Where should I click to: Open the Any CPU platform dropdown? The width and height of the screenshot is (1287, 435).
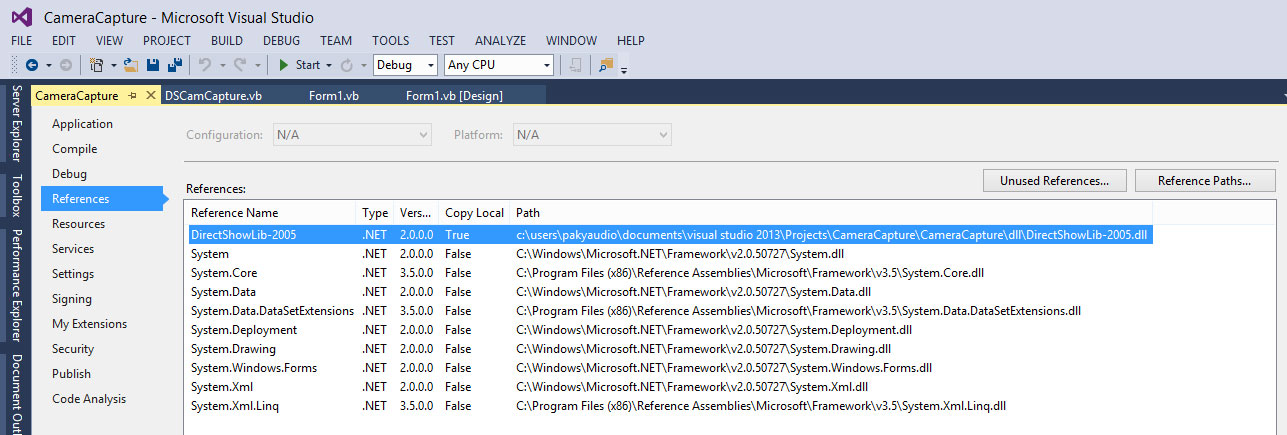pos(499,65)
